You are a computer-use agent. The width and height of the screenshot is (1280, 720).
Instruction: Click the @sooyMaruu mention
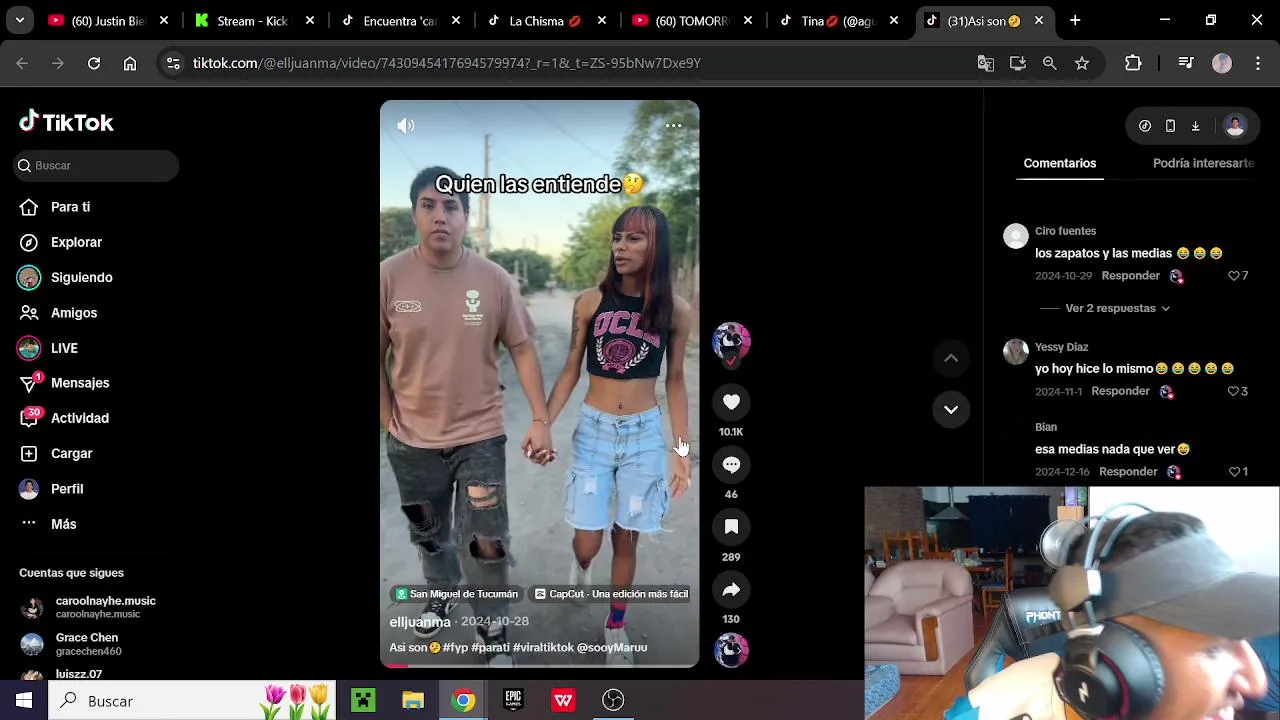(x=612, y=647)
